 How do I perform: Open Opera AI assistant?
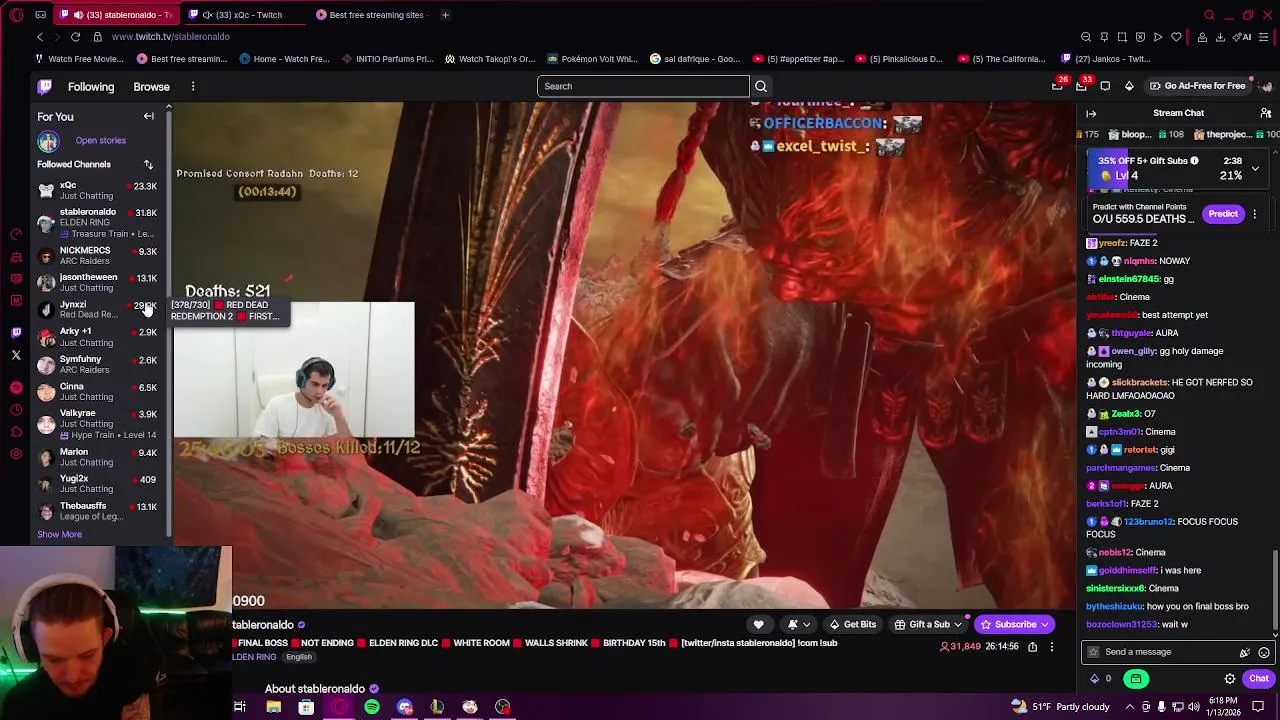point(1244,37)
